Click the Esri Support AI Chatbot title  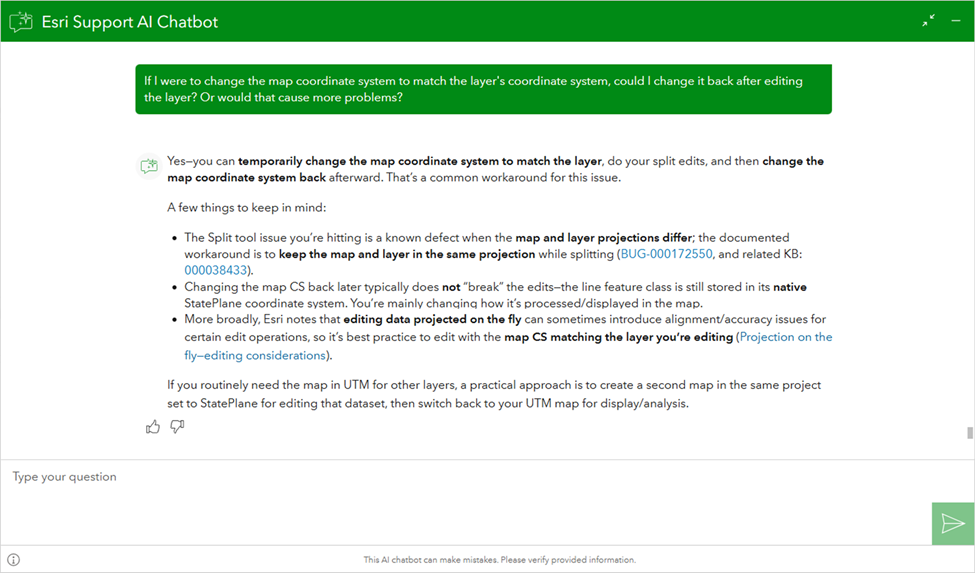(130, 22)
